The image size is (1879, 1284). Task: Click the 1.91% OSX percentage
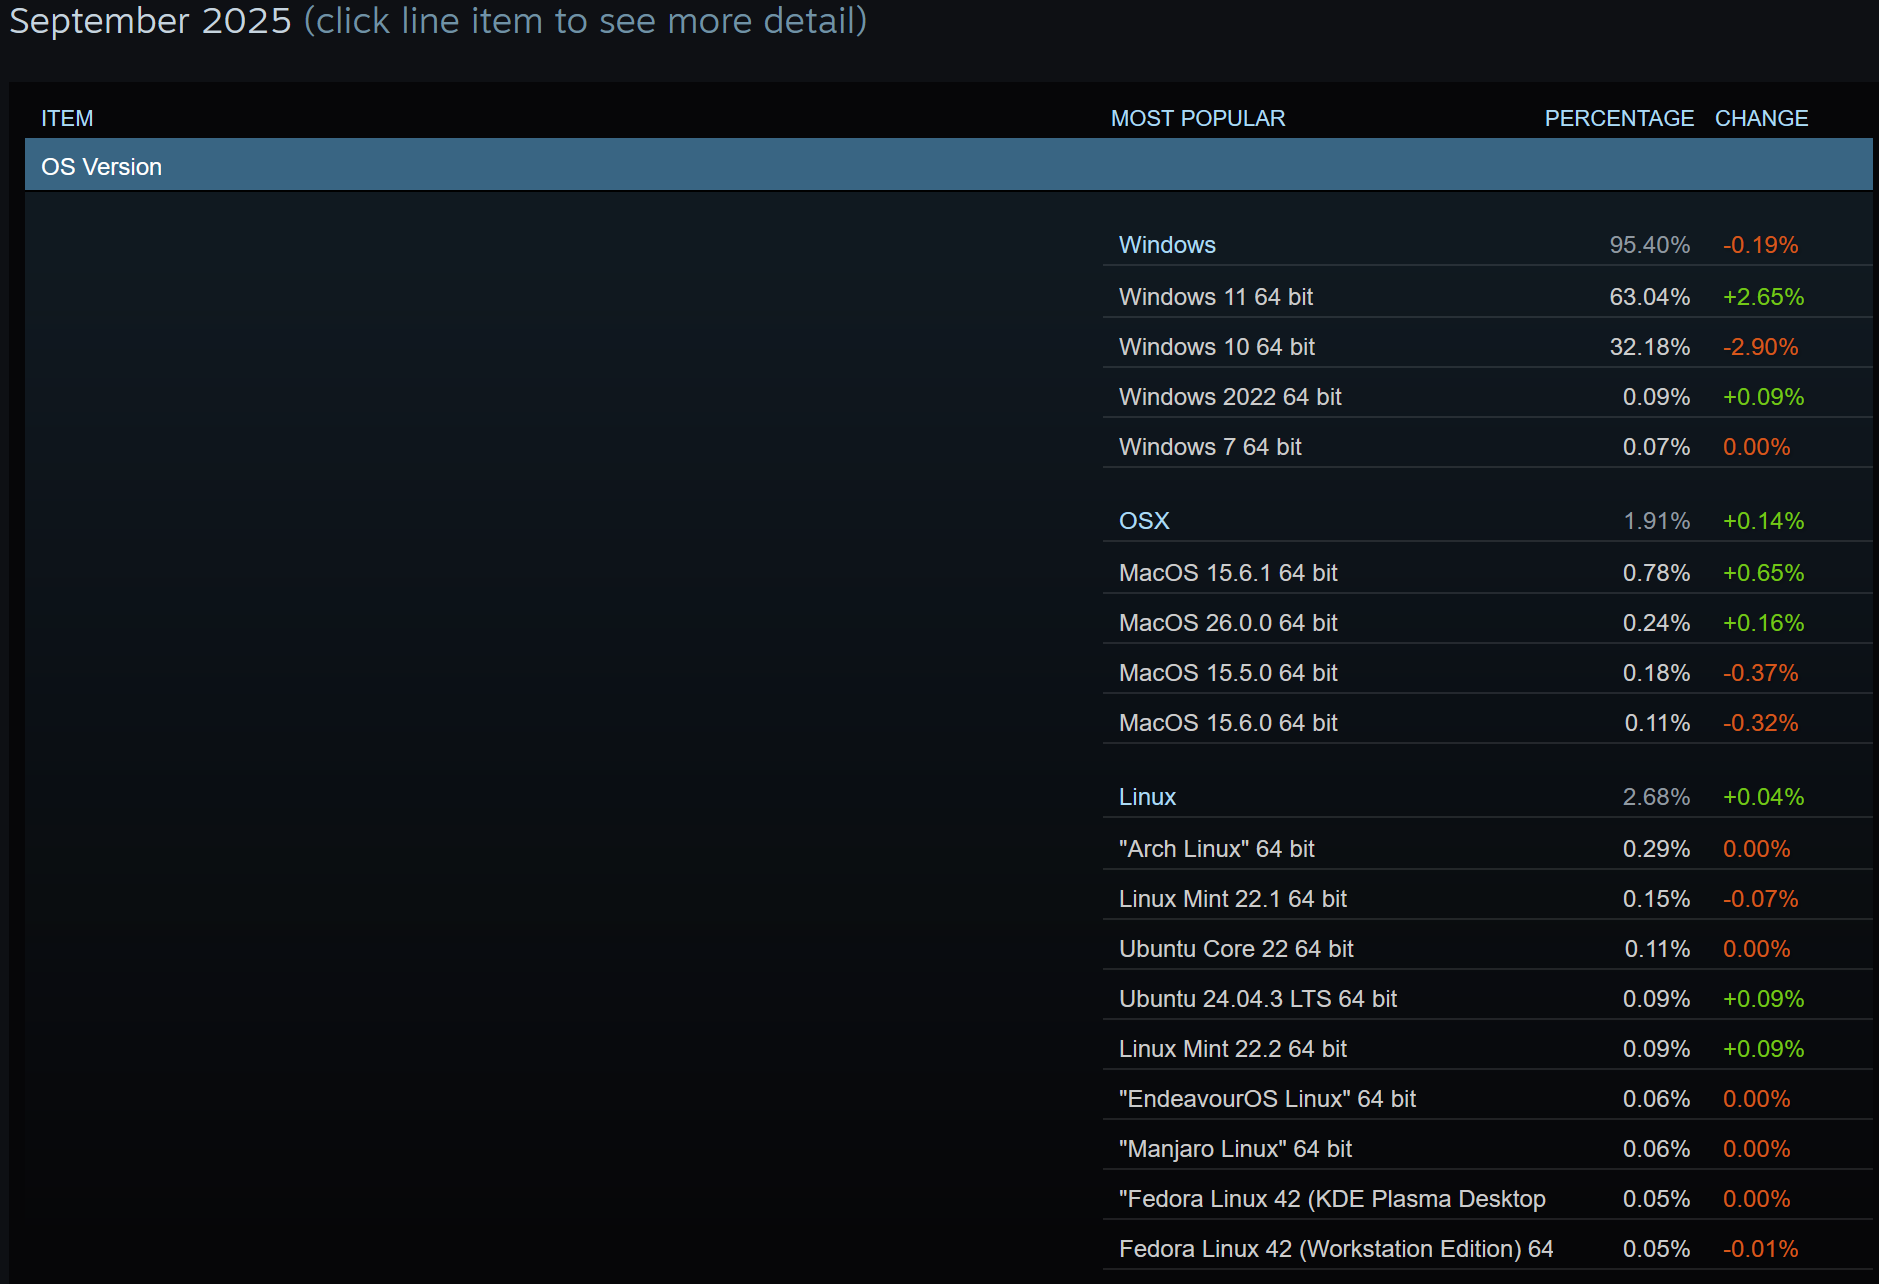click(x=1657, y=521)
